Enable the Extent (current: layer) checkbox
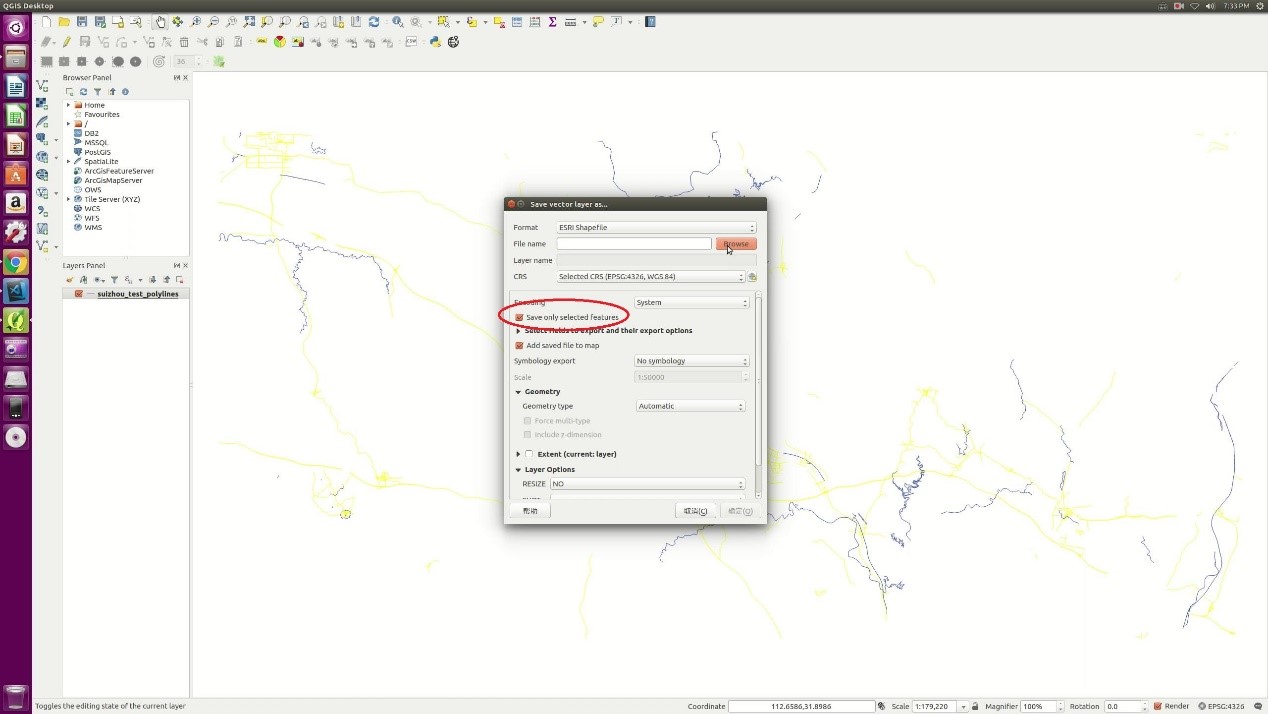Viewport: 1268px width, 714px height. click(x=529, y=454)
